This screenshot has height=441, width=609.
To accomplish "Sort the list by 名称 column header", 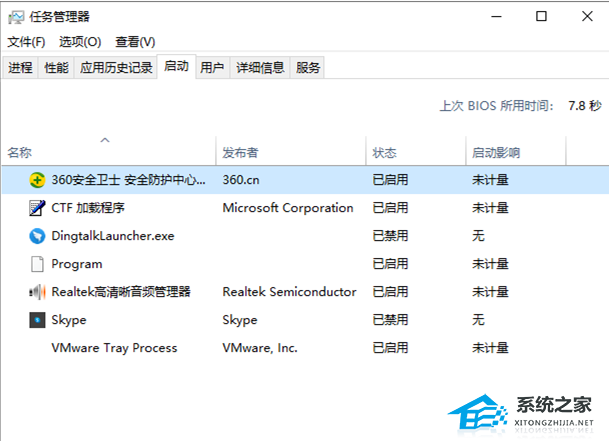I will [20, 153].
